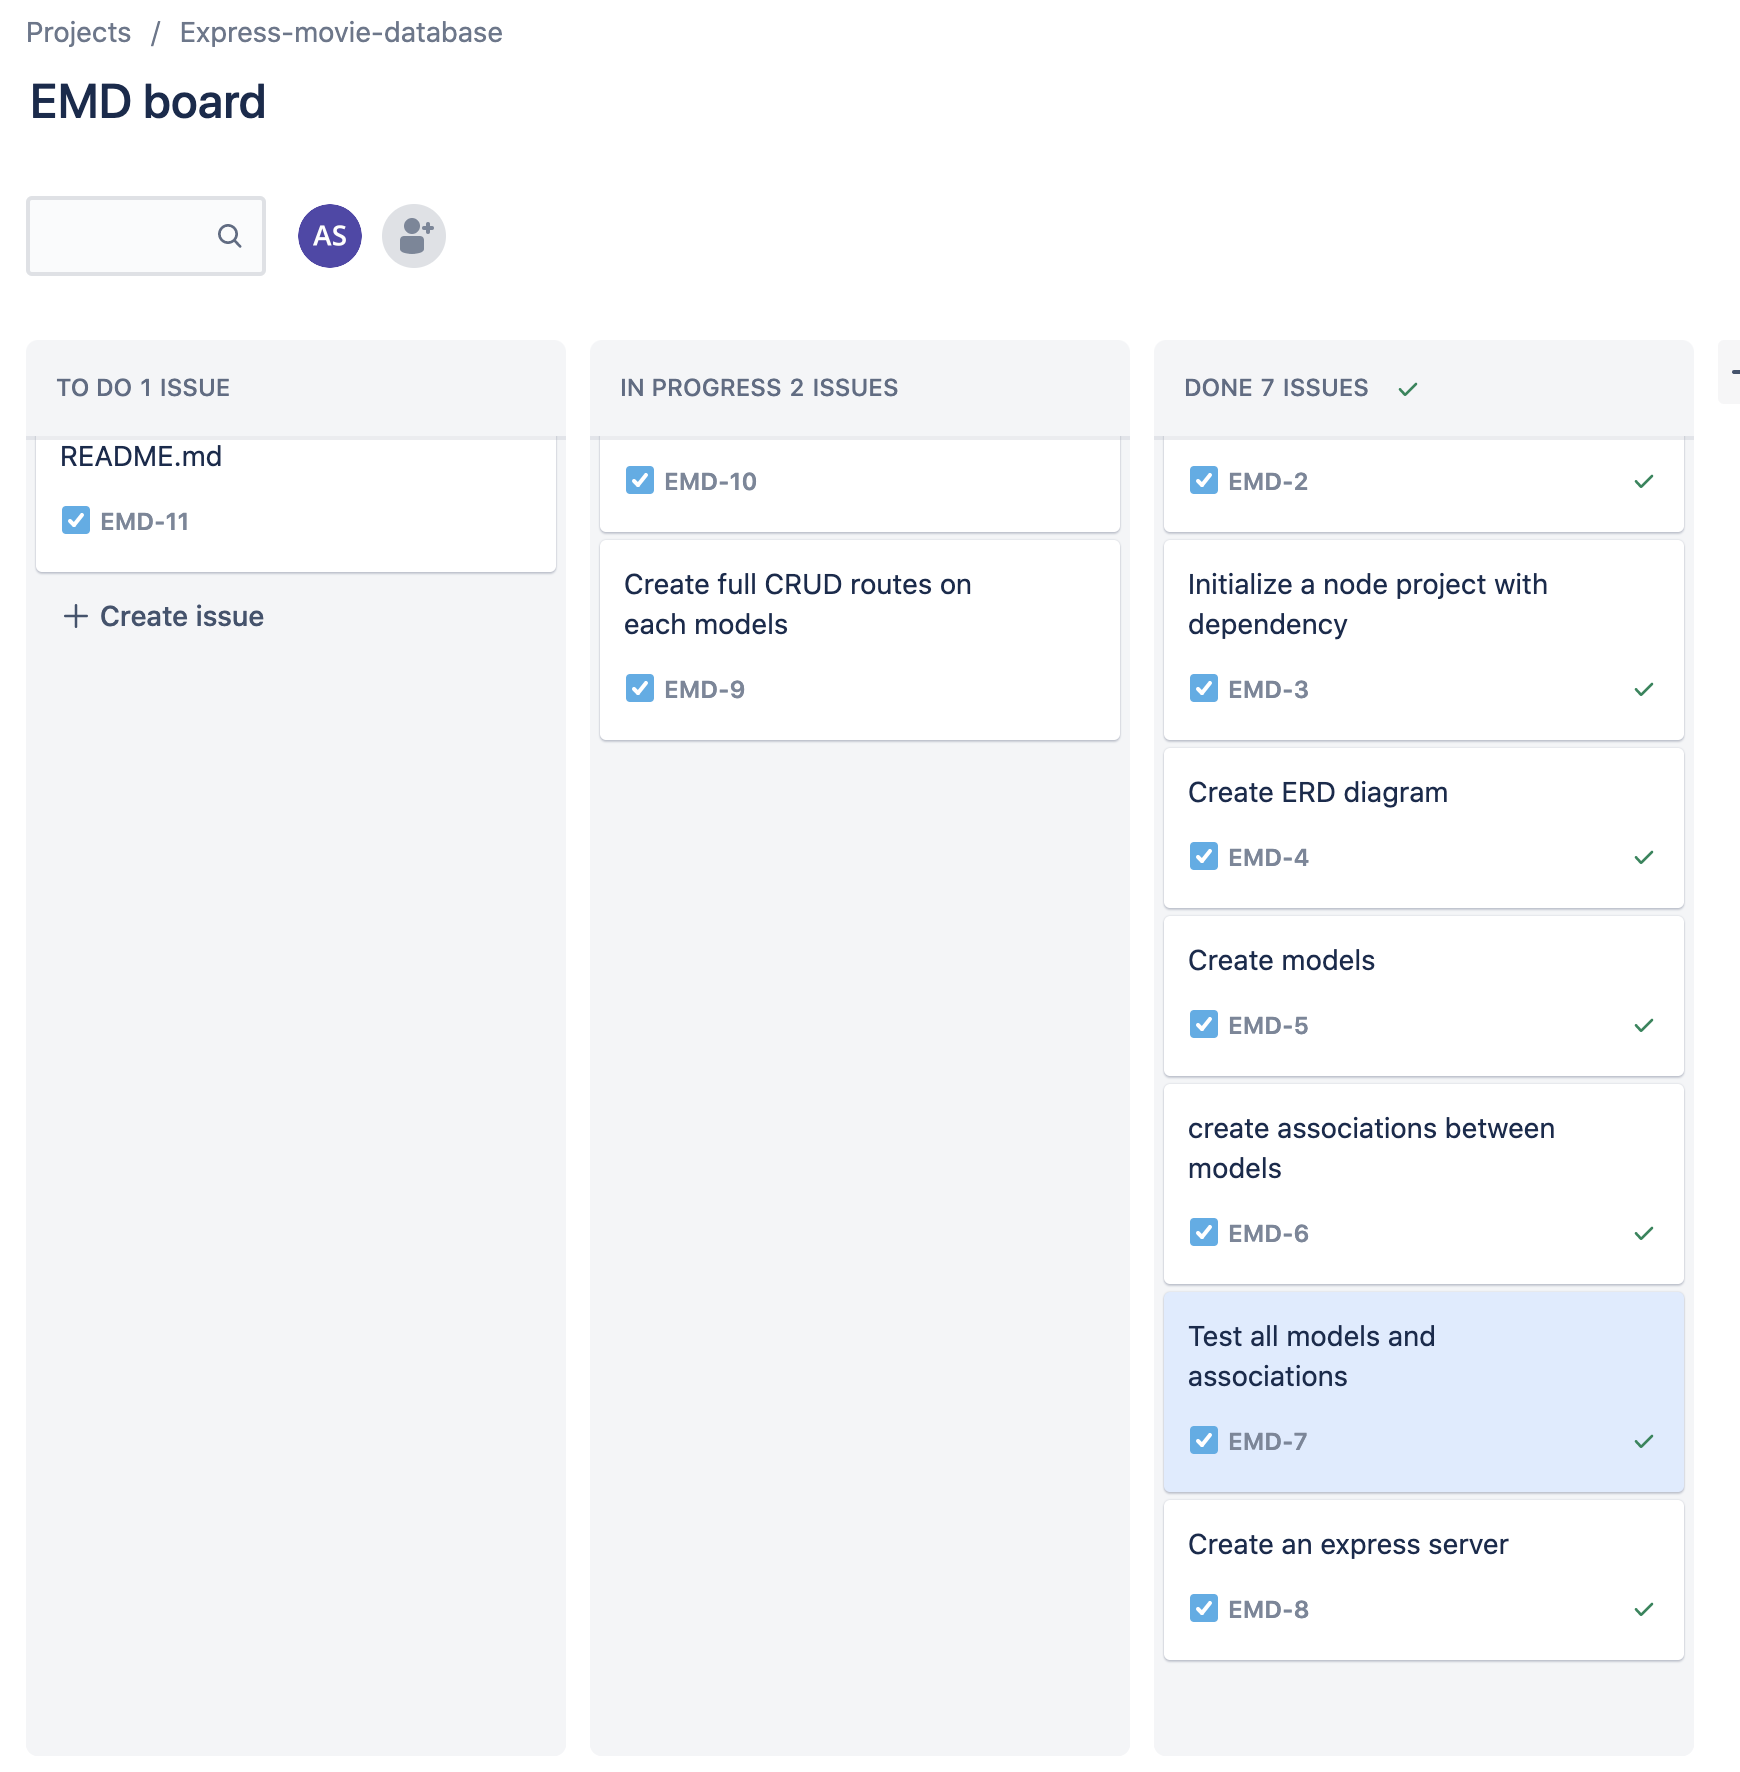
Task: Click the EMD-9 task type icon
Action: [x=641, y=689]
